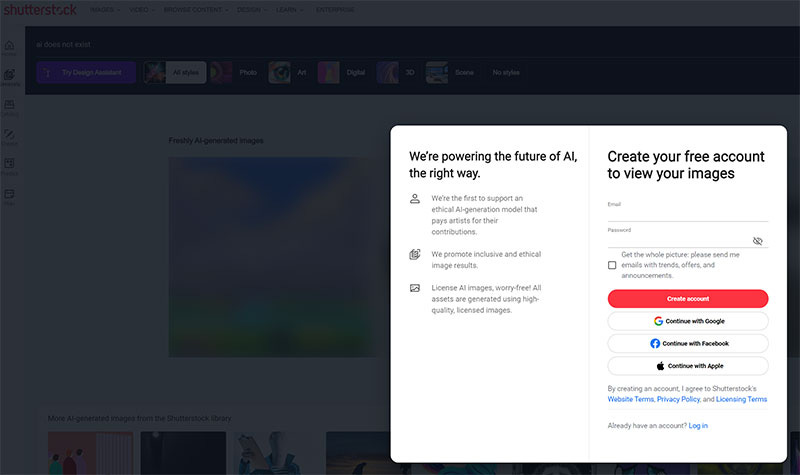Click the image-stack icon beside inclusive results text
The height and width of the screenshot is (475, 800).
pyautogui.click(x=415, y=254)
